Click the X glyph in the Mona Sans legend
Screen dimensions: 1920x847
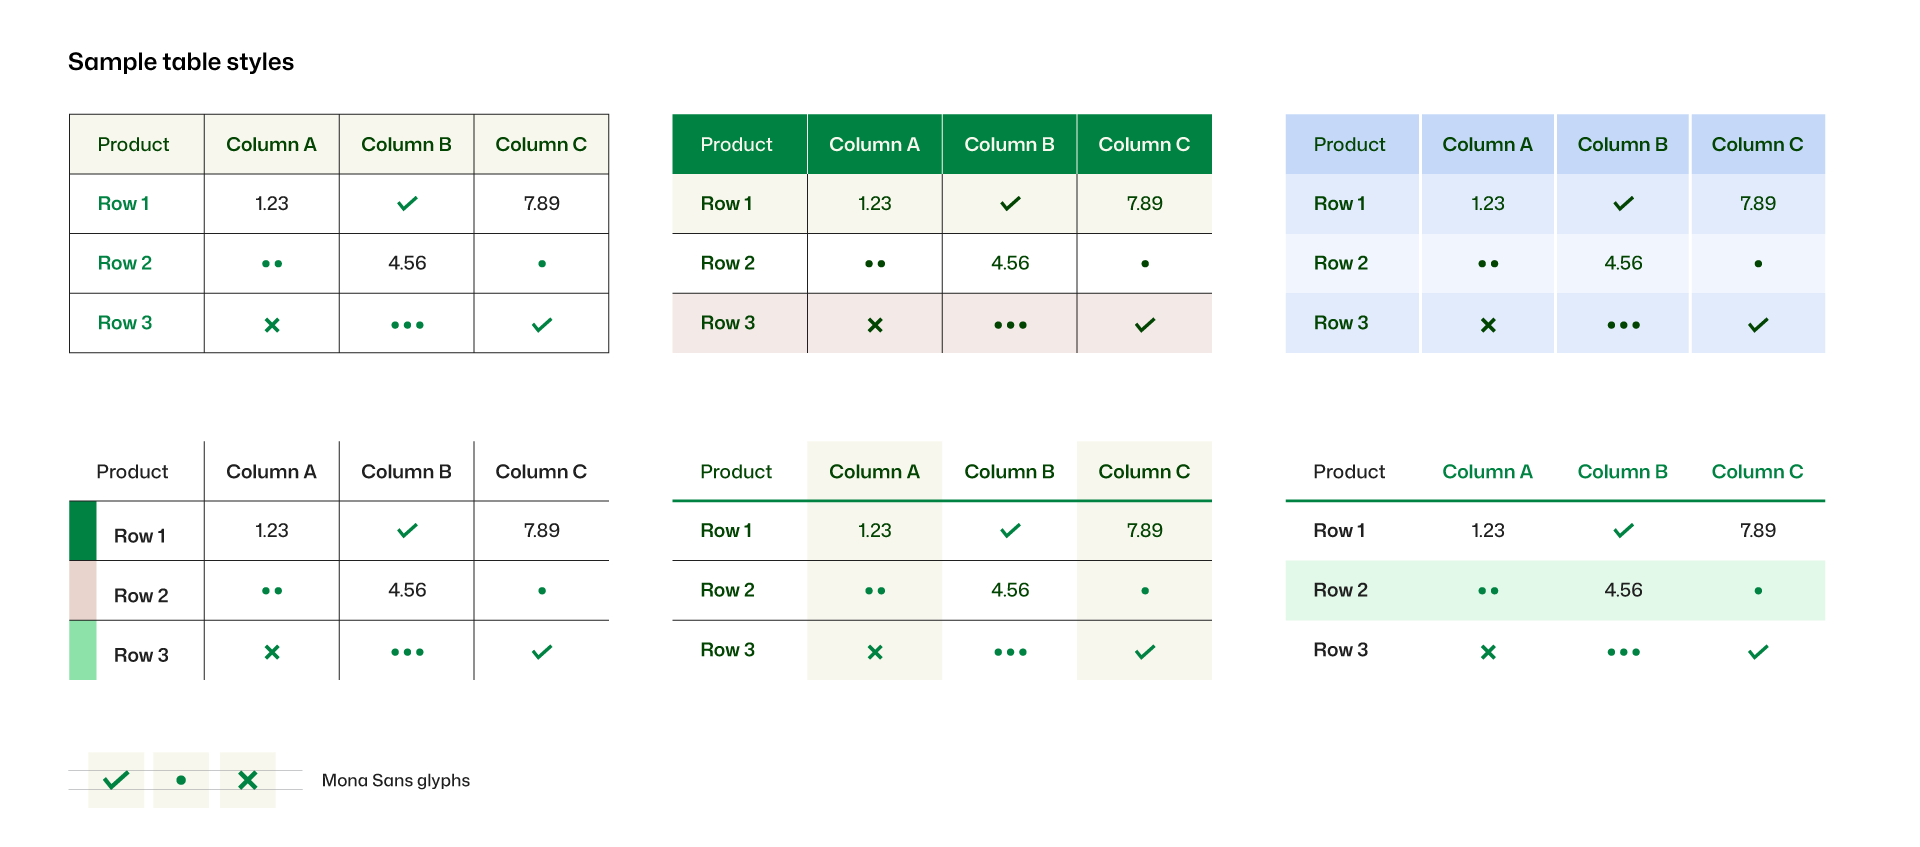point(248,780)
